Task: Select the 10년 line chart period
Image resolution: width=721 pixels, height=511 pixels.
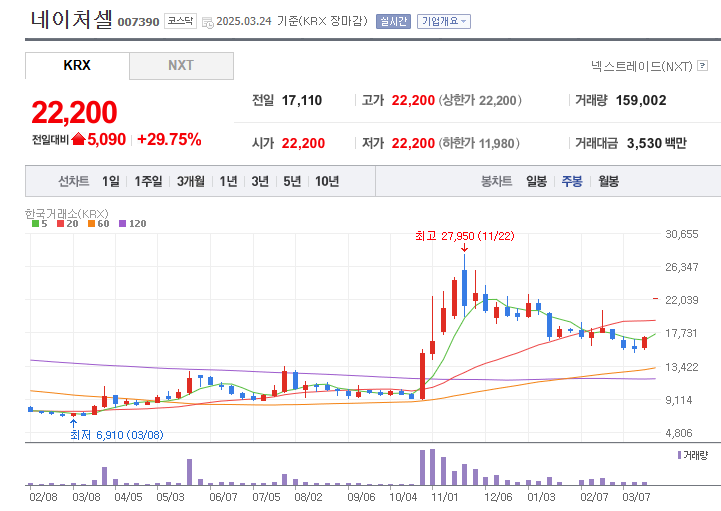Action: coord(327,181)
